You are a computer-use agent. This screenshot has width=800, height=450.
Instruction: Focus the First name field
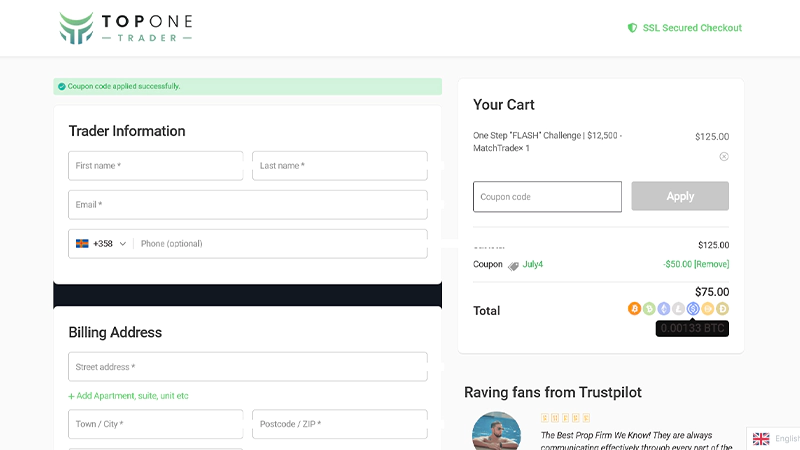click(156, 166)
